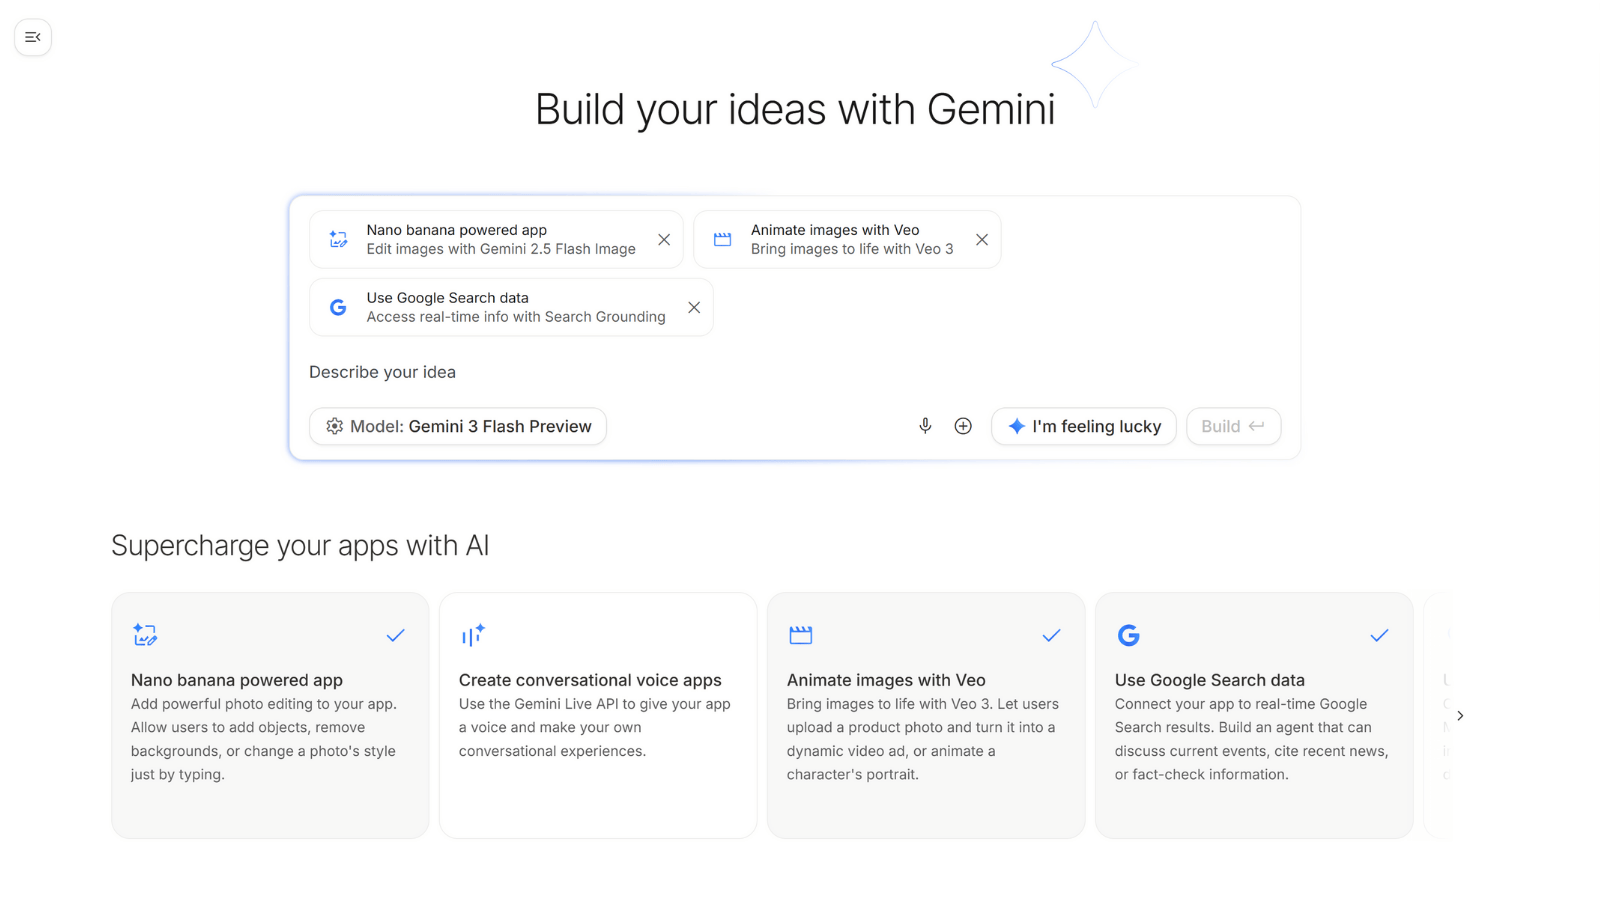Toggle the checkmark on Animate images card
Image resolution: width=1600 pixels, height=900 pixels.
[x=1052, y=635]
